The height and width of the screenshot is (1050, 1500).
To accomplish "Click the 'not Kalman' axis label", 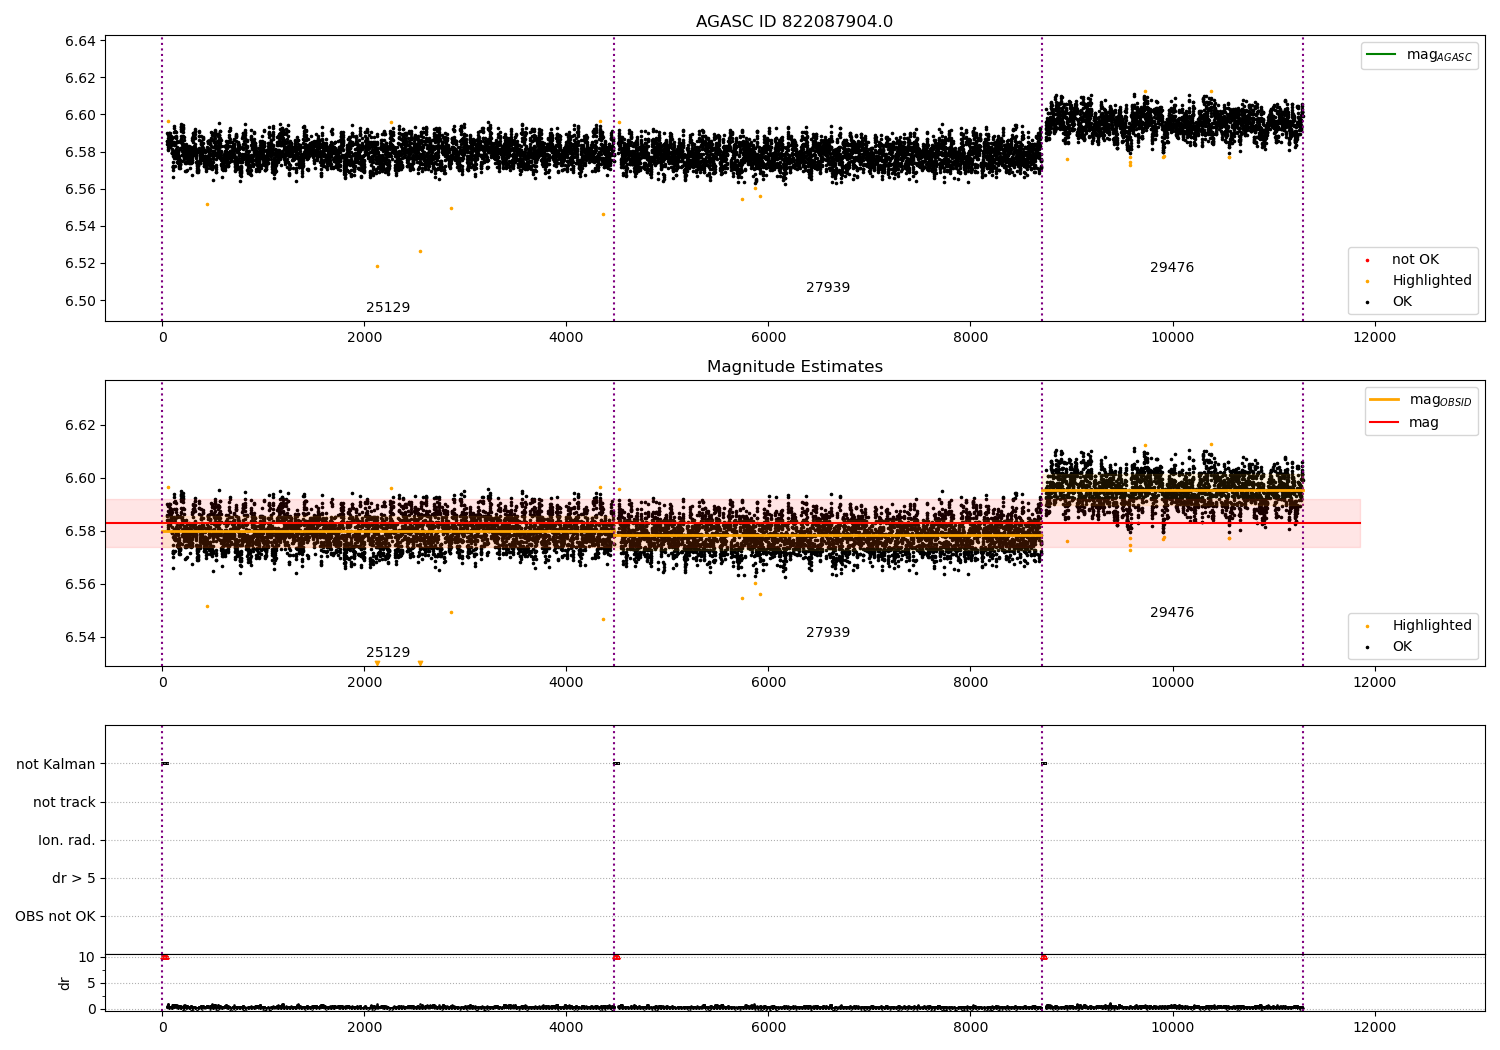I will [56, 765].
